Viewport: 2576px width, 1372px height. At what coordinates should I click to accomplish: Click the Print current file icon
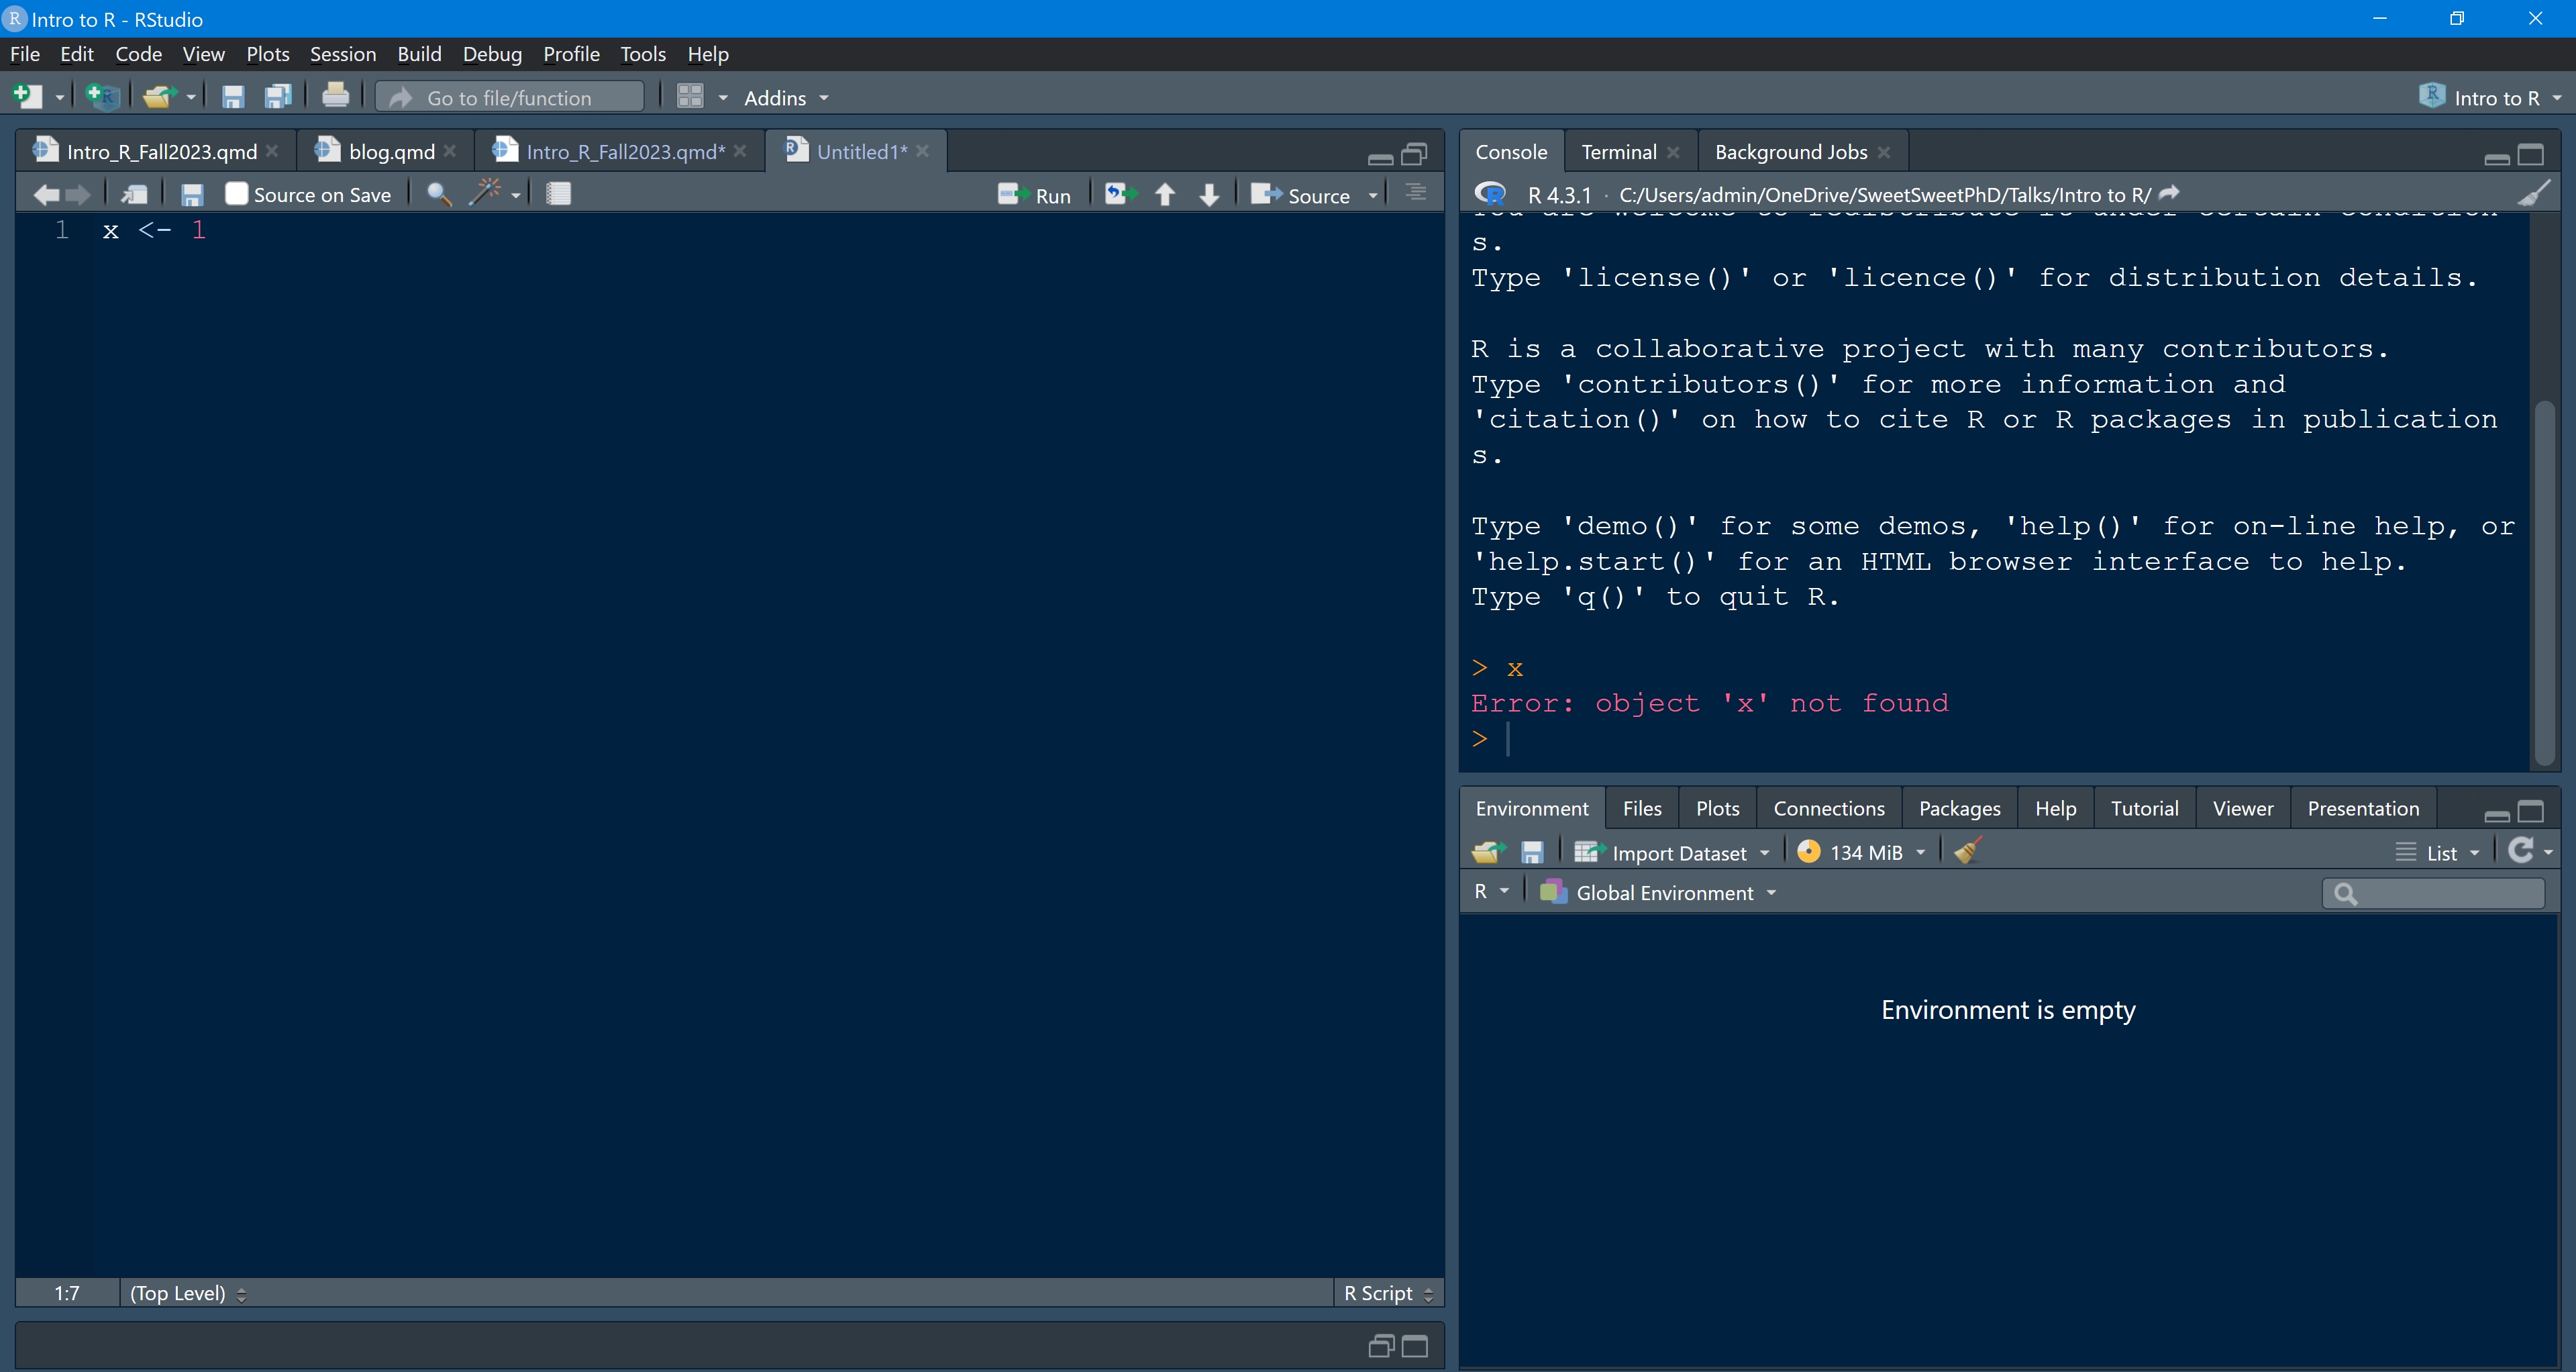[x=335, y=97]
